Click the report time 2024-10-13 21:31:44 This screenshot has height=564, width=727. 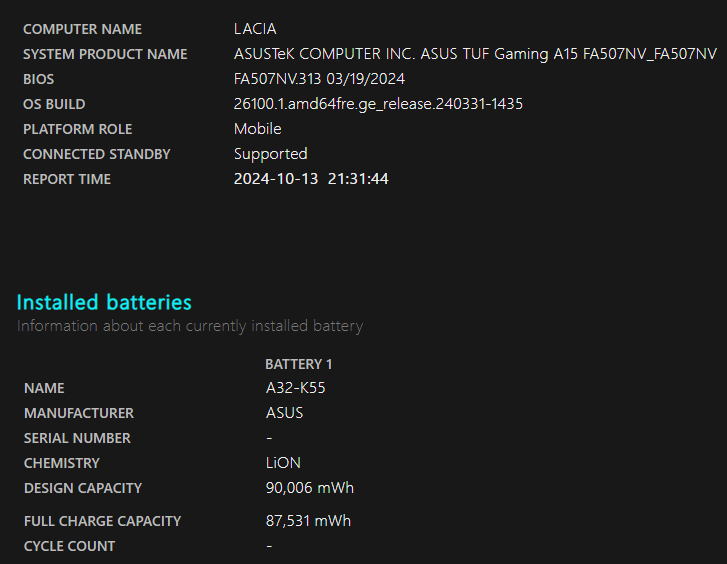[311, 179]
